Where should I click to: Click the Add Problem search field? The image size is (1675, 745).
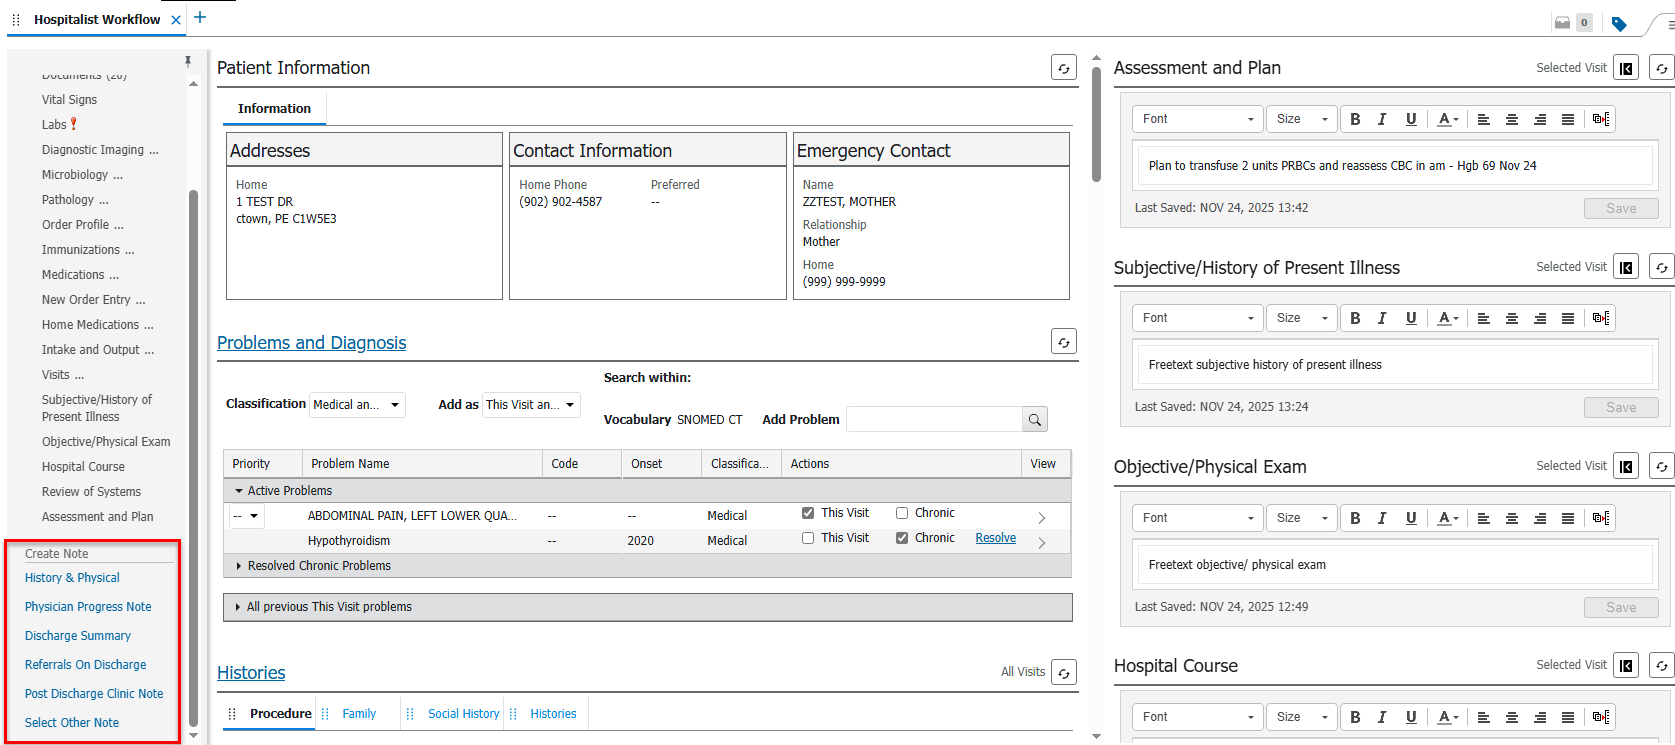coord(934,420)
